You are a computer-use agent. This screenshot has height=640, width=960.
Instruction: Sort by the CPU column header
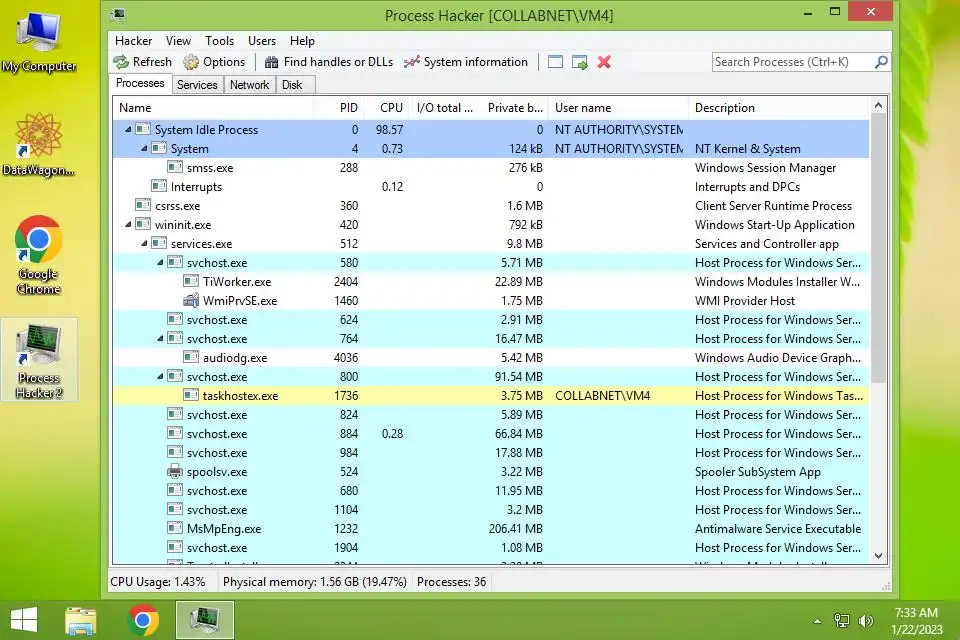tap(386, 108)
